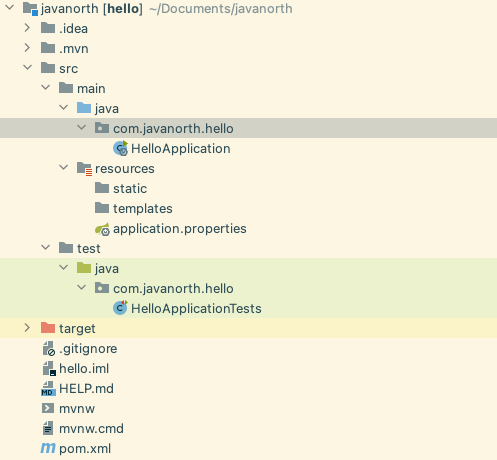497x460 pixels.
Task: Expand the .idea folder
Action: (27, 28)
